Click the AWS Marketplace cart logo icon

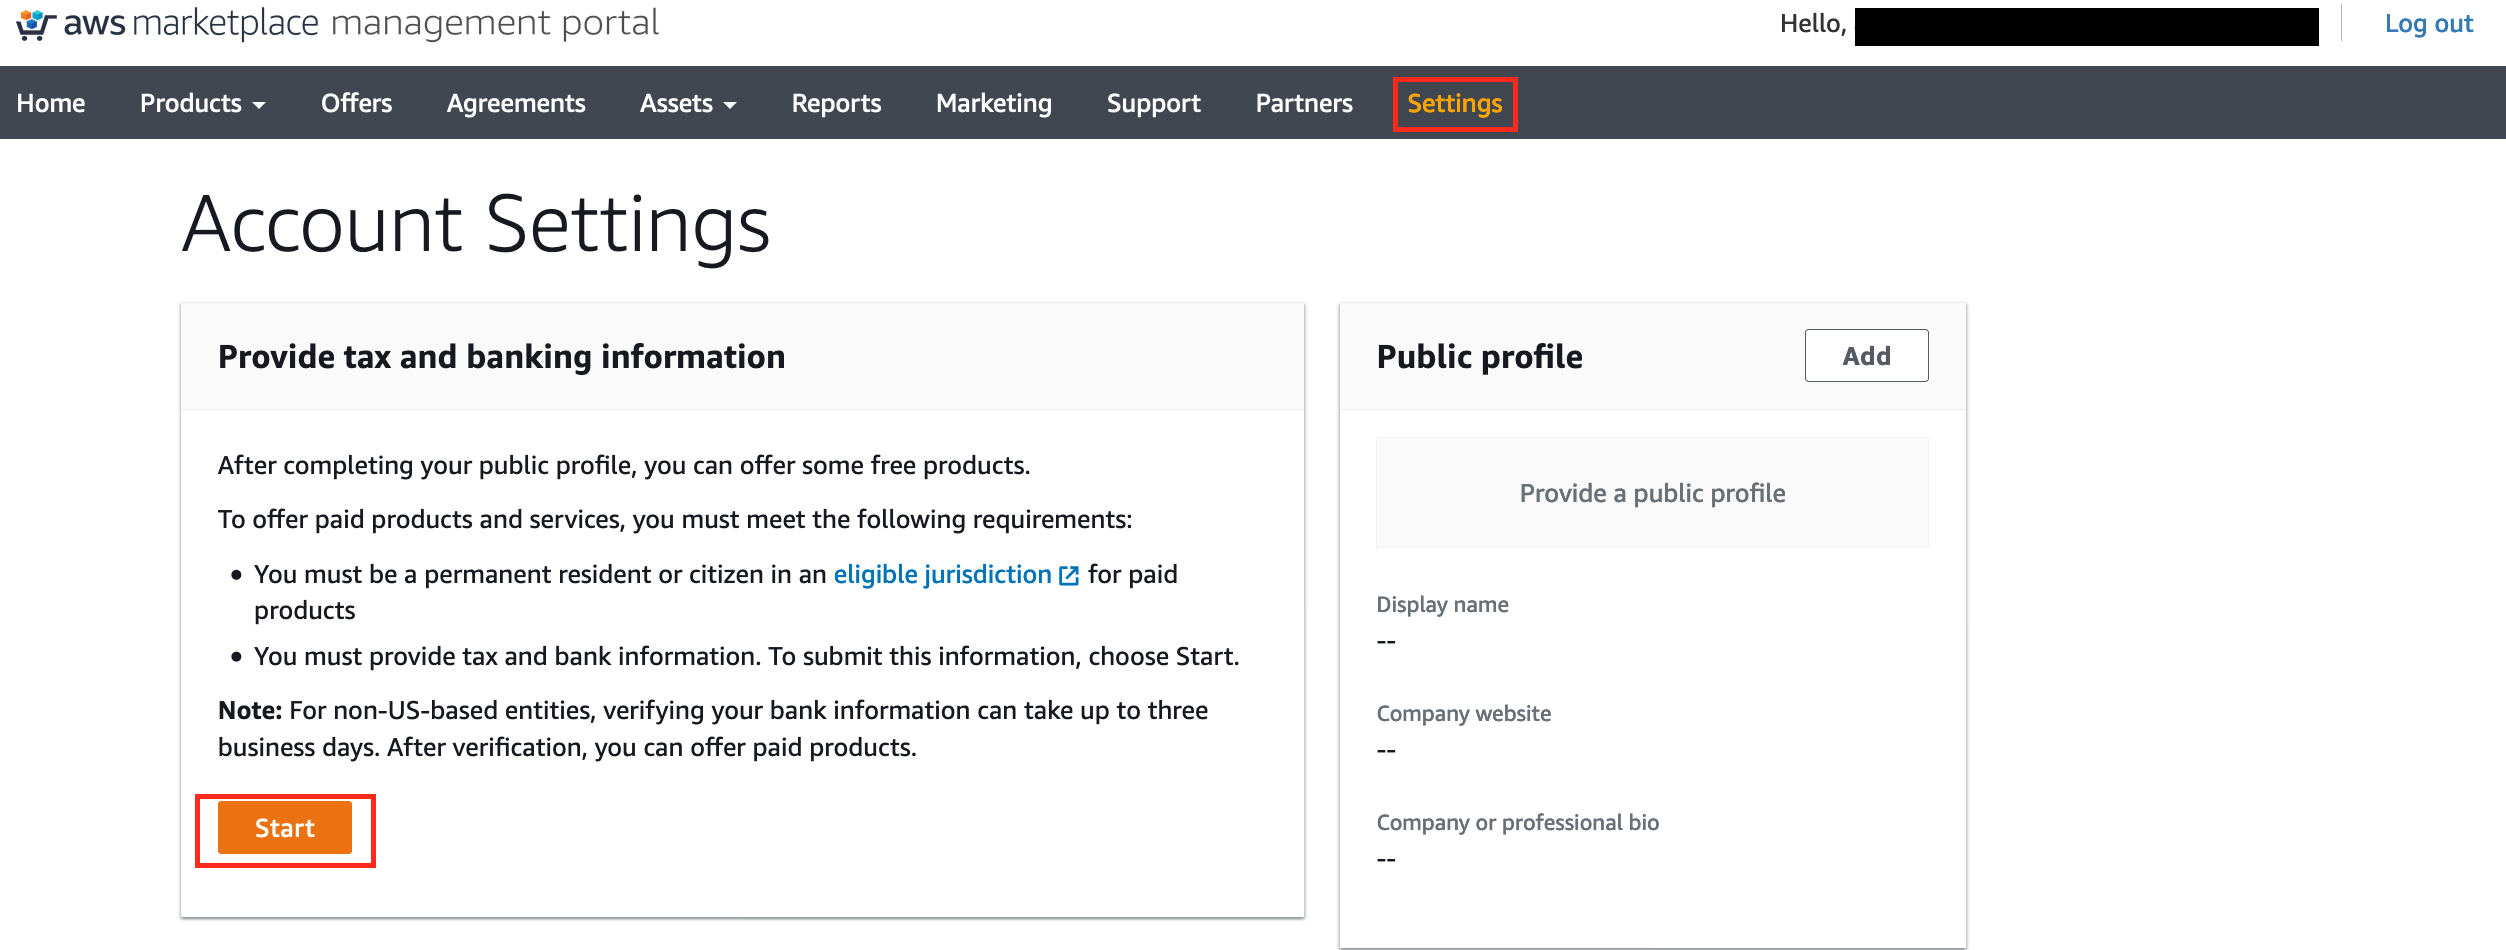coord(35,24)
